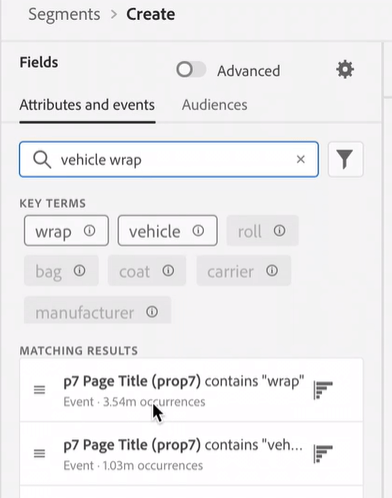Toggle the wrap key term chip
This screenshot has width=392, height=498.
(x=66, y=231)
